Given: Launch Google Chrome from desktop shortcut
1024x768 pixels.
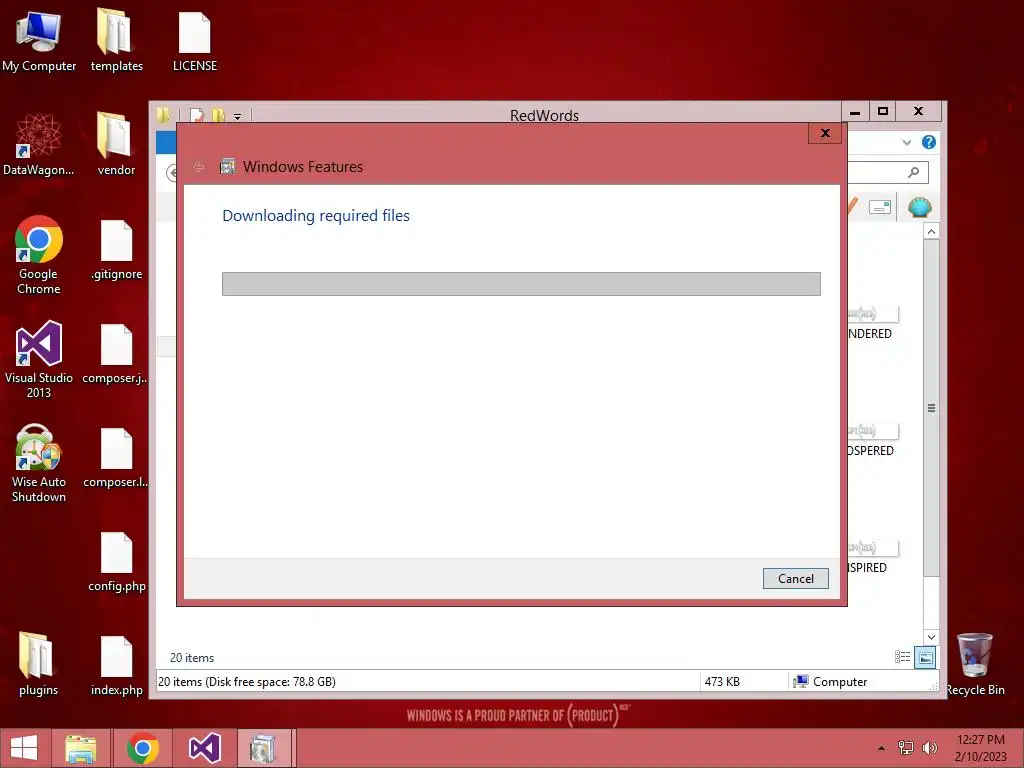Looking at the screenshot, I should (x=39, y=255).
